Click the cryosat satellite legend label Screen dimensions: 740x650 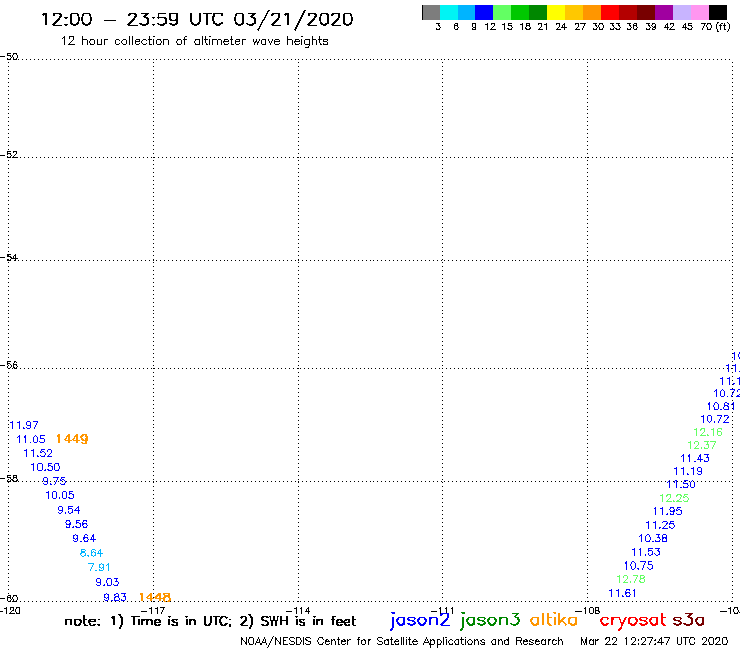point(632,620)
